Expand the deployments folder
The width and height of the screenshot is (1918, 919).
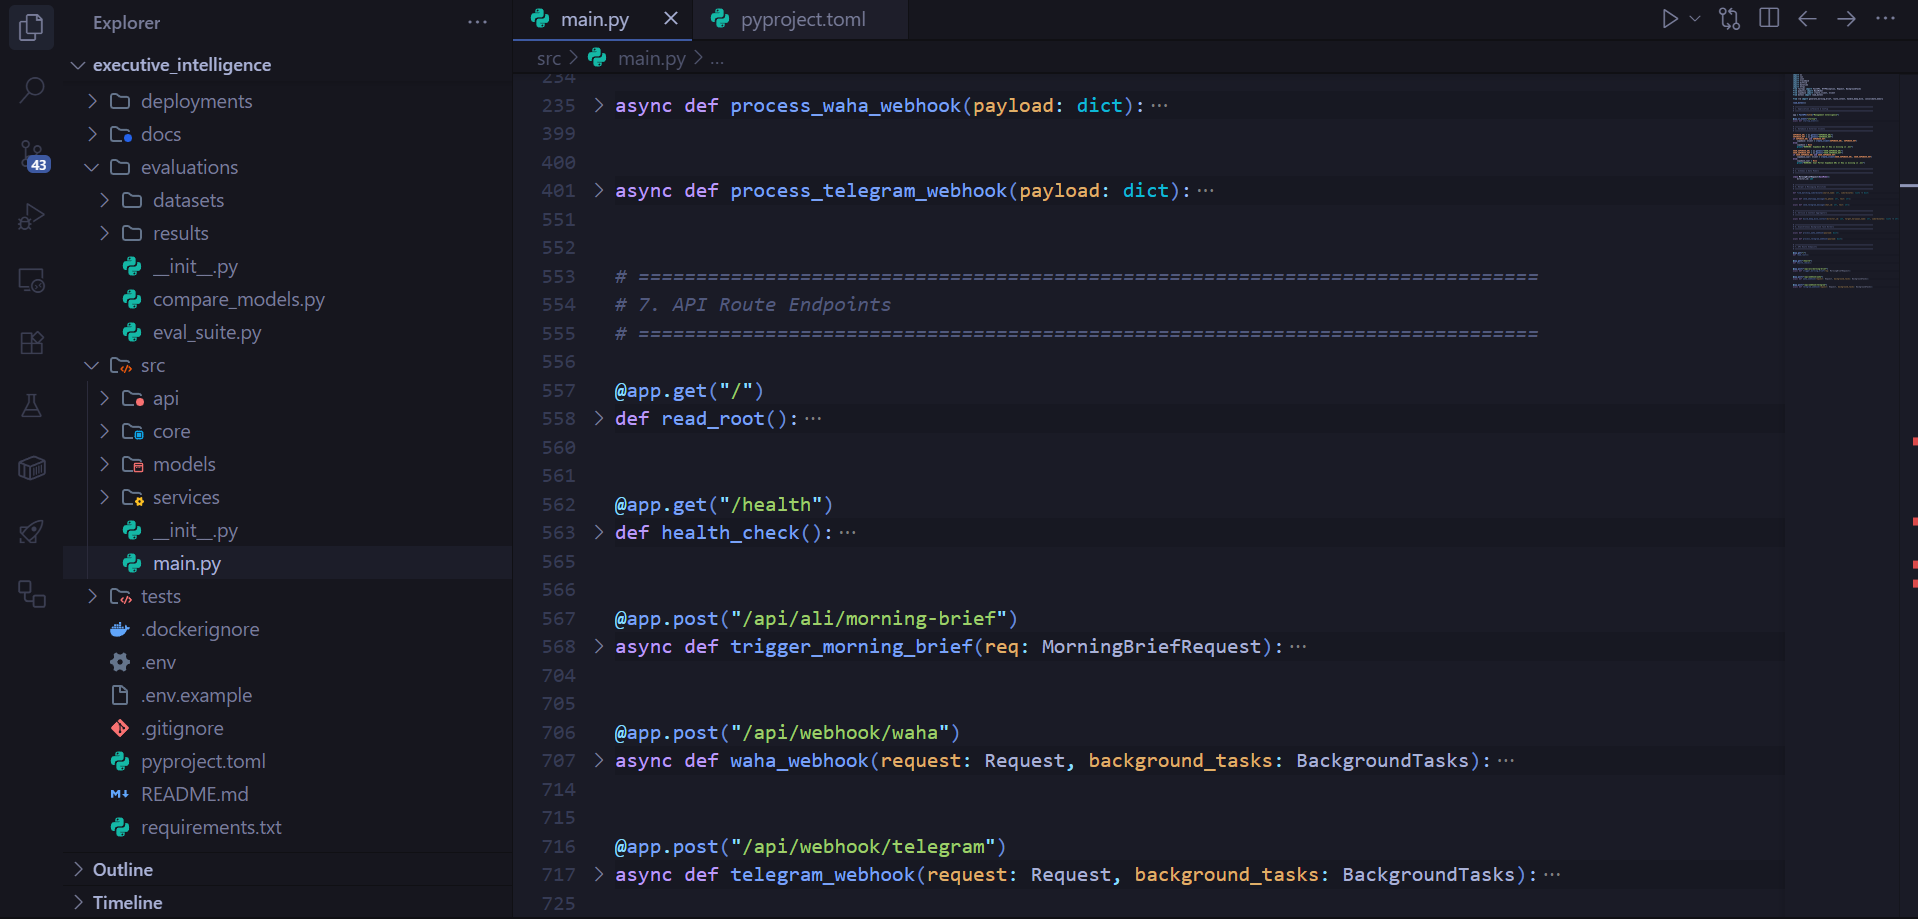(92, 101)
